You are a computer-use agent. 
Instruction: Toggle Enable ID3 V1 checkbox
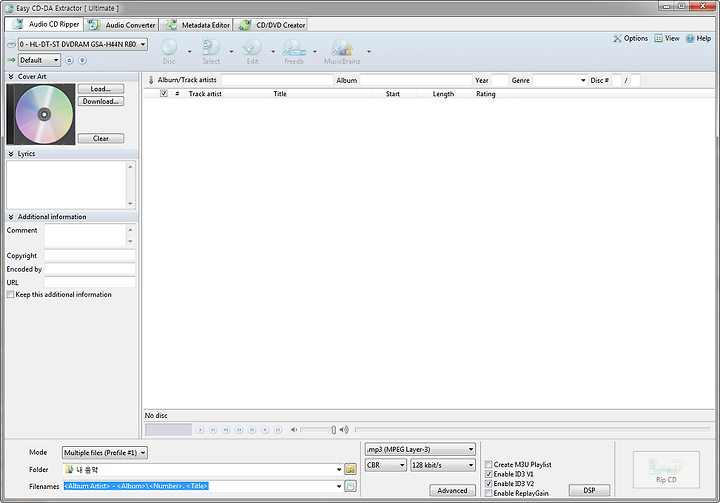pyautogui.click(x=489, y=474)
